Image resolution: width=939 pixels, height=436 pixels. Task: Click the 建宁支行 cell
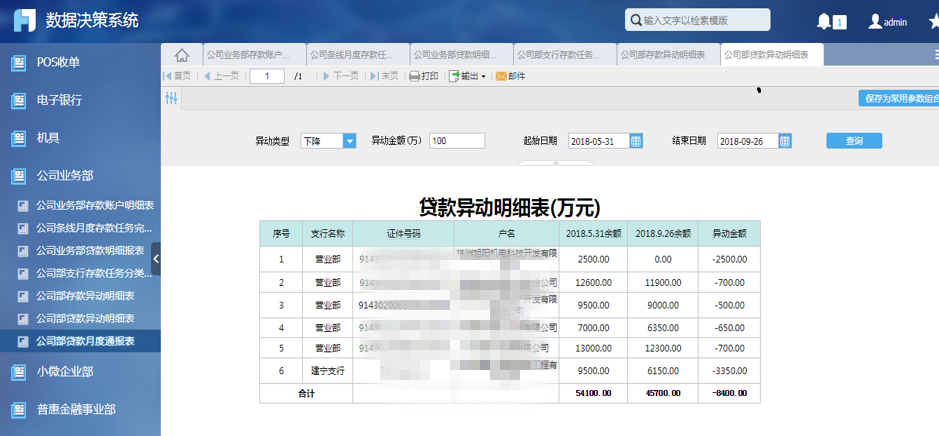[328, 371]
